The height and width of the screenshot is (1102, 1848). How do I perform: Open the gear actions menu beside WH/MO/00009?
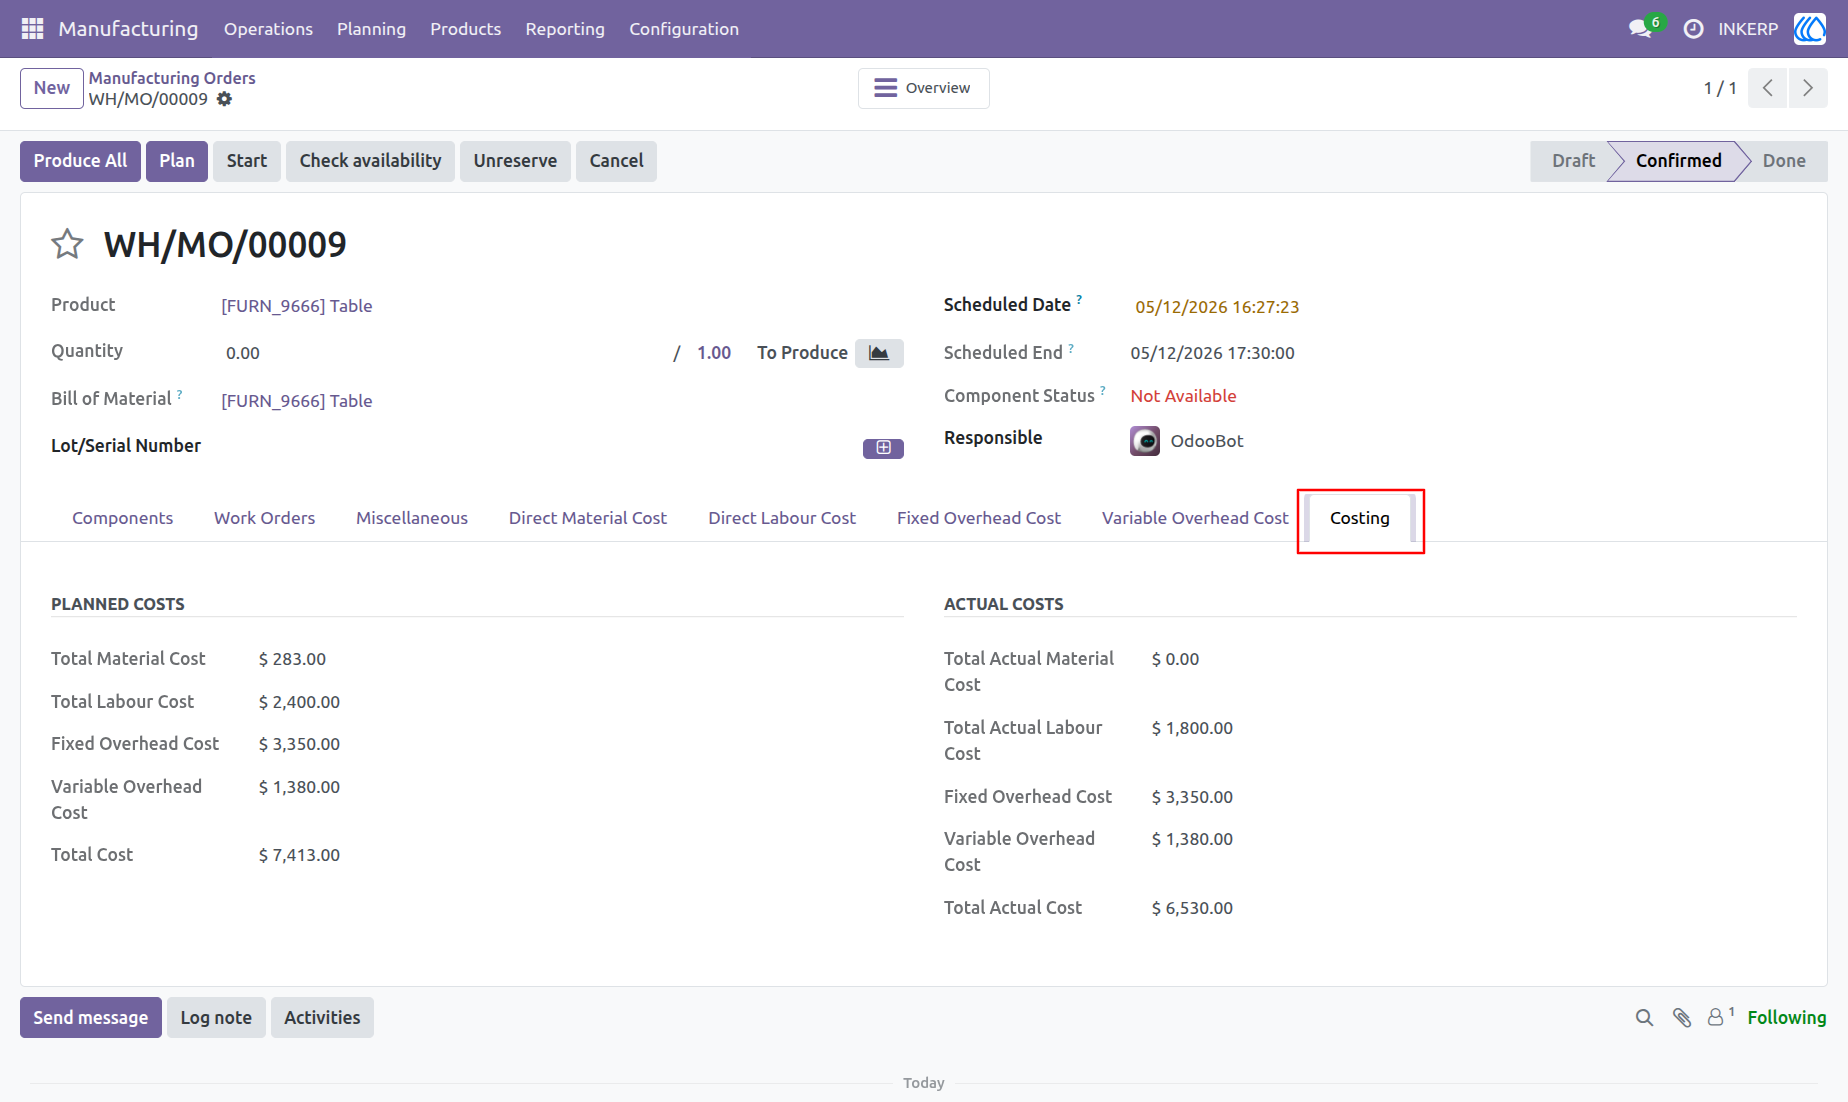(x=225, y=99)
